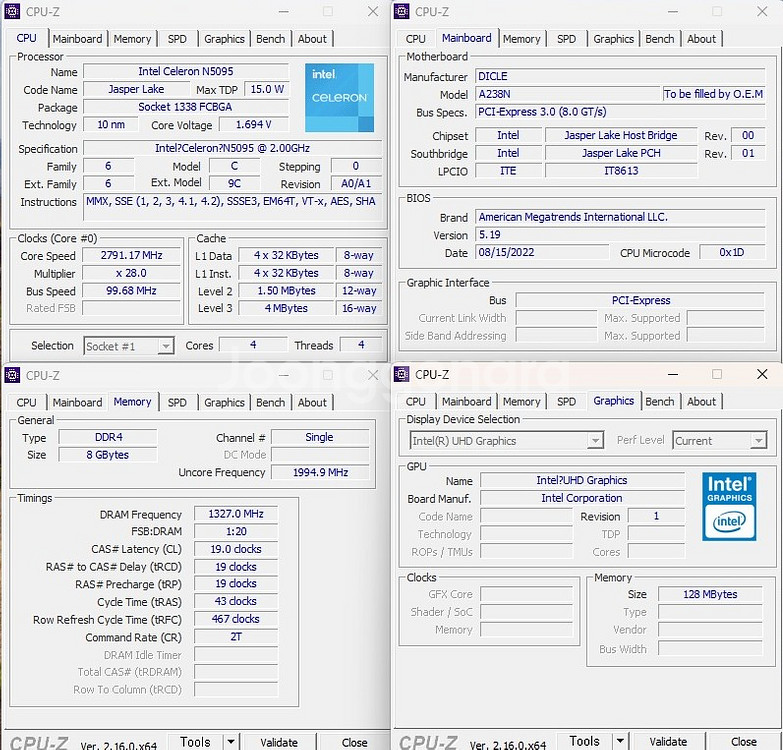783x750 pixels.
Task: Click the 1327.0 MHz DRAM frequency value
Action: pos(236,514)
